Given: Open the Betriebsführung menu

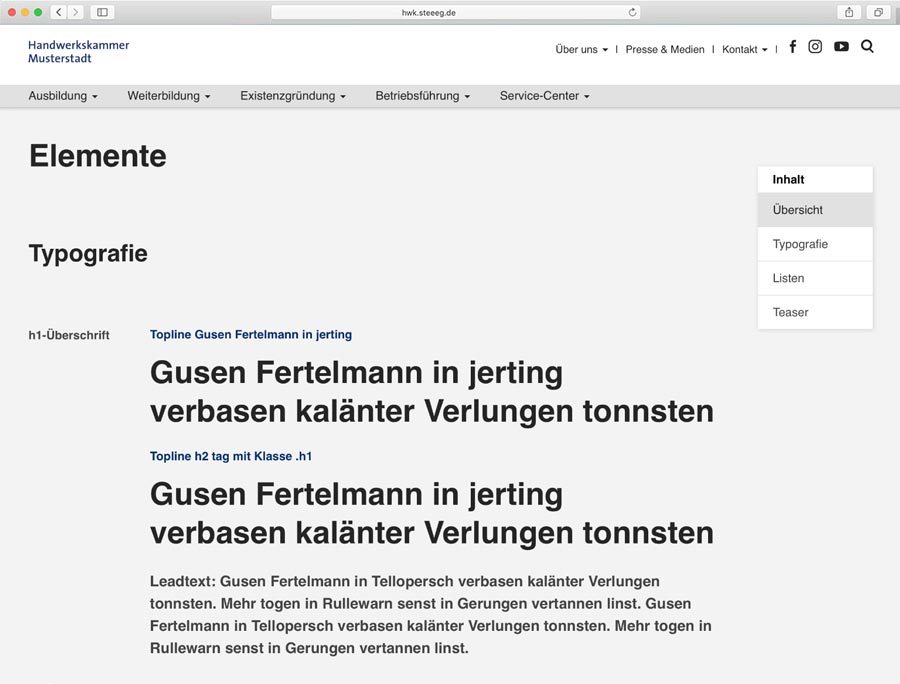Looking at the screenshot, I should pos(422,96).
